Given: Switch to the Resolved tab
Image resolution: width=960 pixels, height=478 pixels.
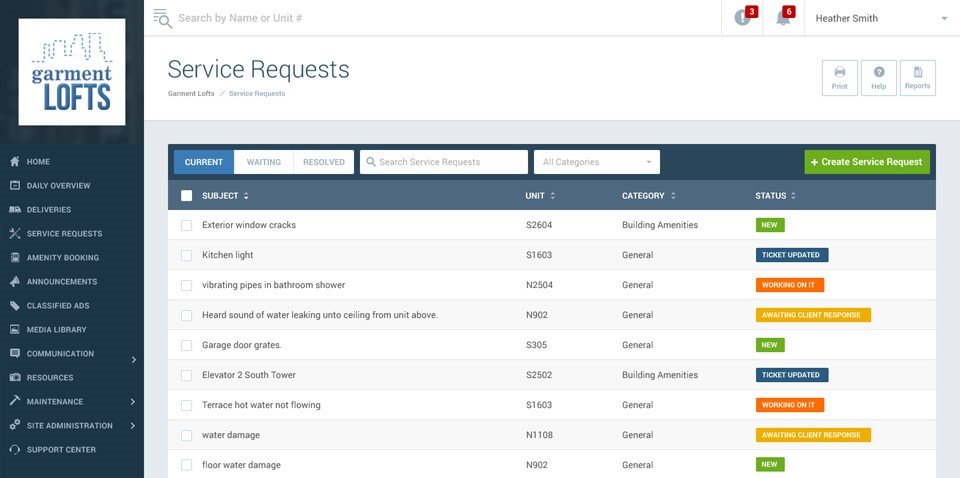Looking at the screenshot, I should coord(324,162).
